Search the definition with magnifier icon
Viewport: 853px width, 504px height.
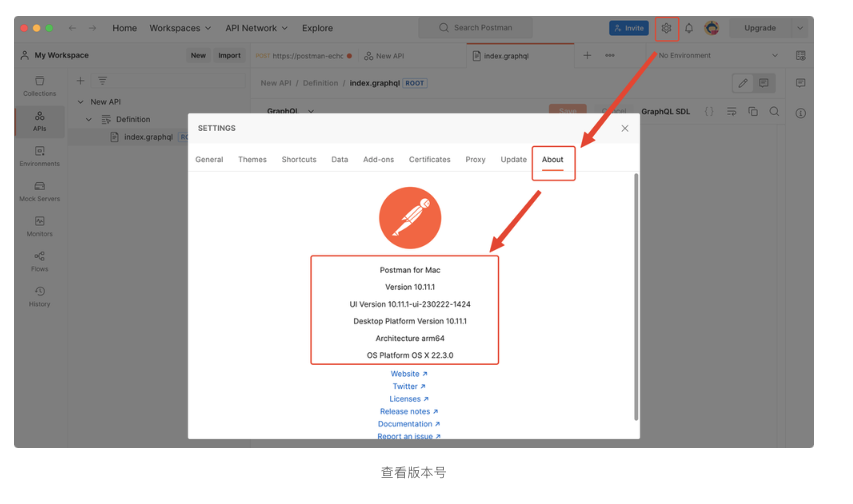(774, 112)
